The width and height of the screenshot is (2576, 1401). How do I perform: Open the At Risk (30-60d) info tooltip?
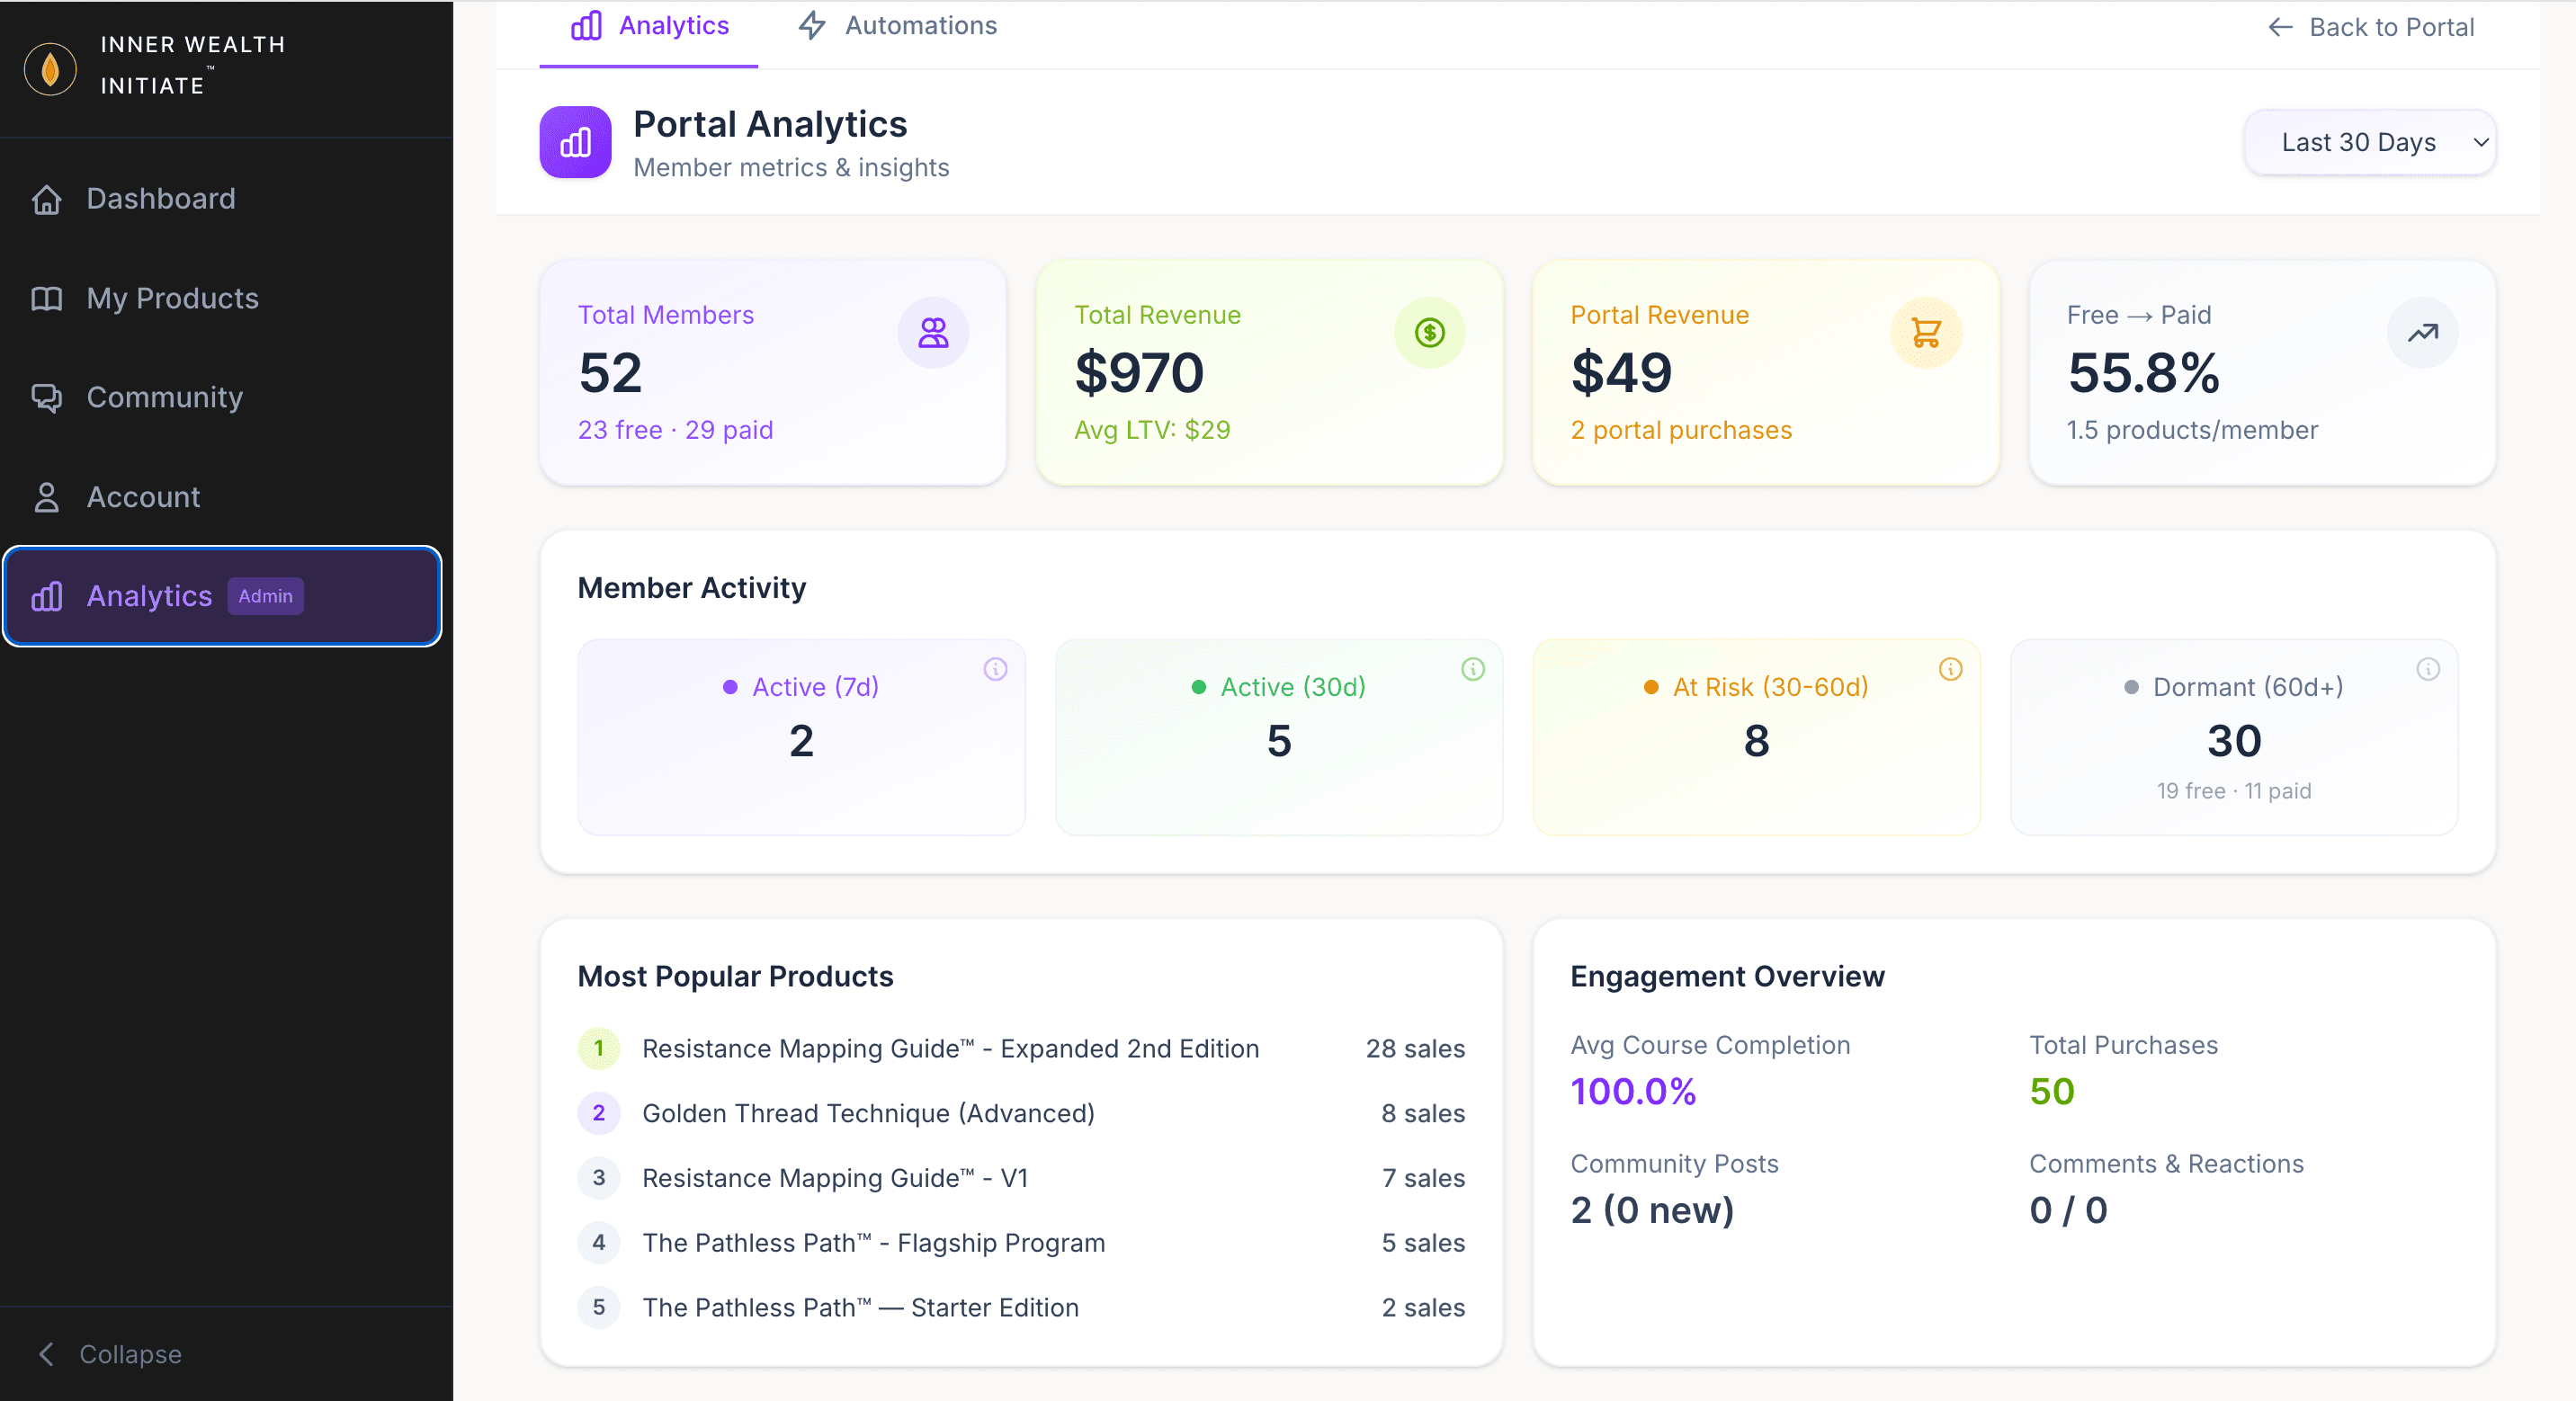click(x=1950, y=670)
